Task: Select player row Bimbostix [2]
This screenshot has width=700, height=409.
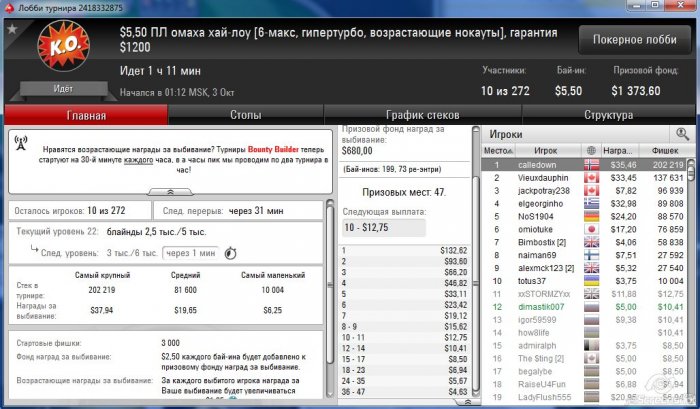Action: pos(584,242)
